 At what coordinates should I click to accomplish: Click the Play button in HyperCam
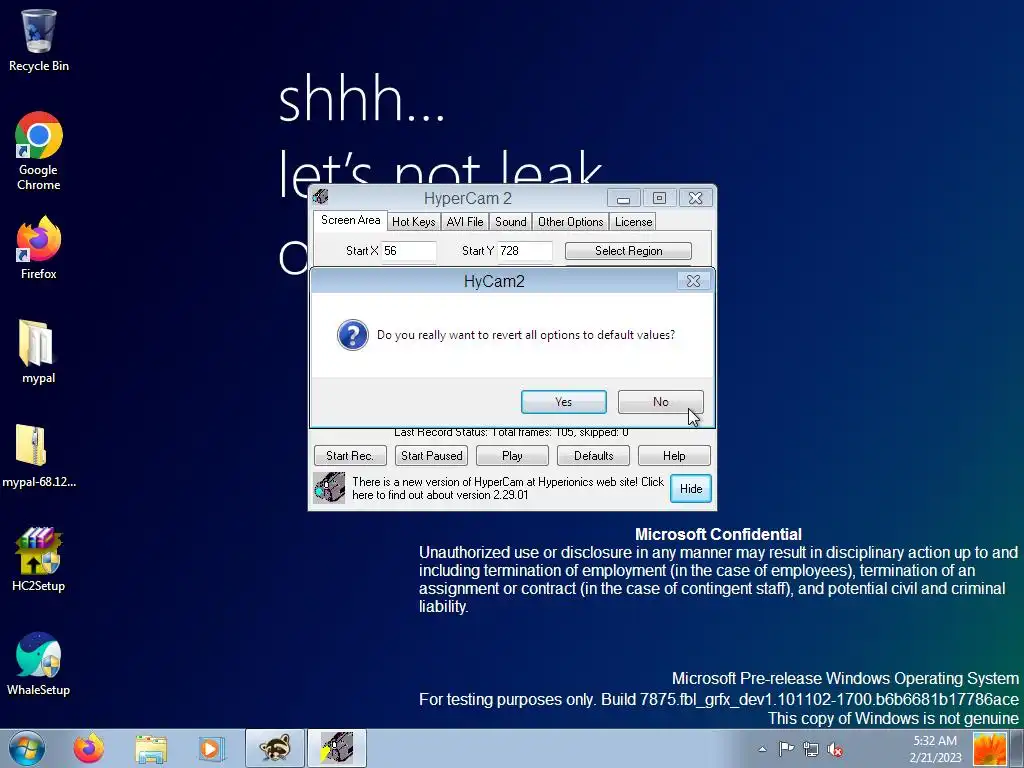(x=512, y=456)
